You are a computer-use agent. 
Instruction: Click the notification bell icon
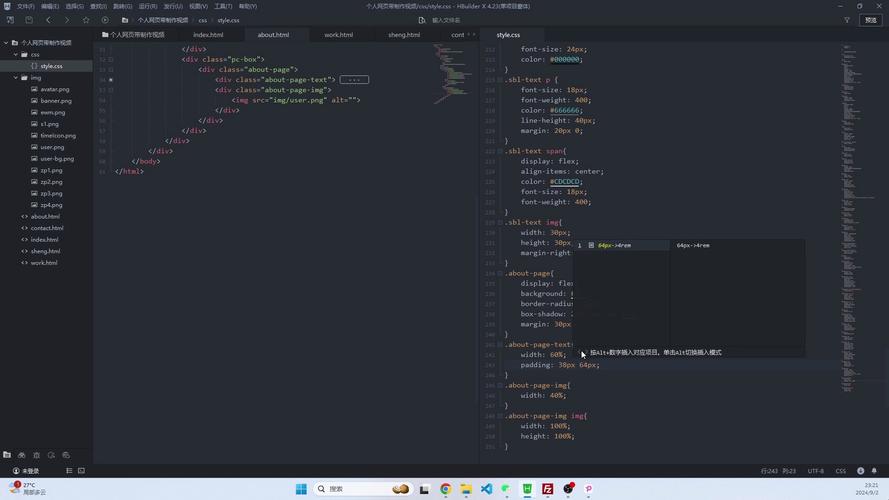pyautogui.click(x=874, y=471)
